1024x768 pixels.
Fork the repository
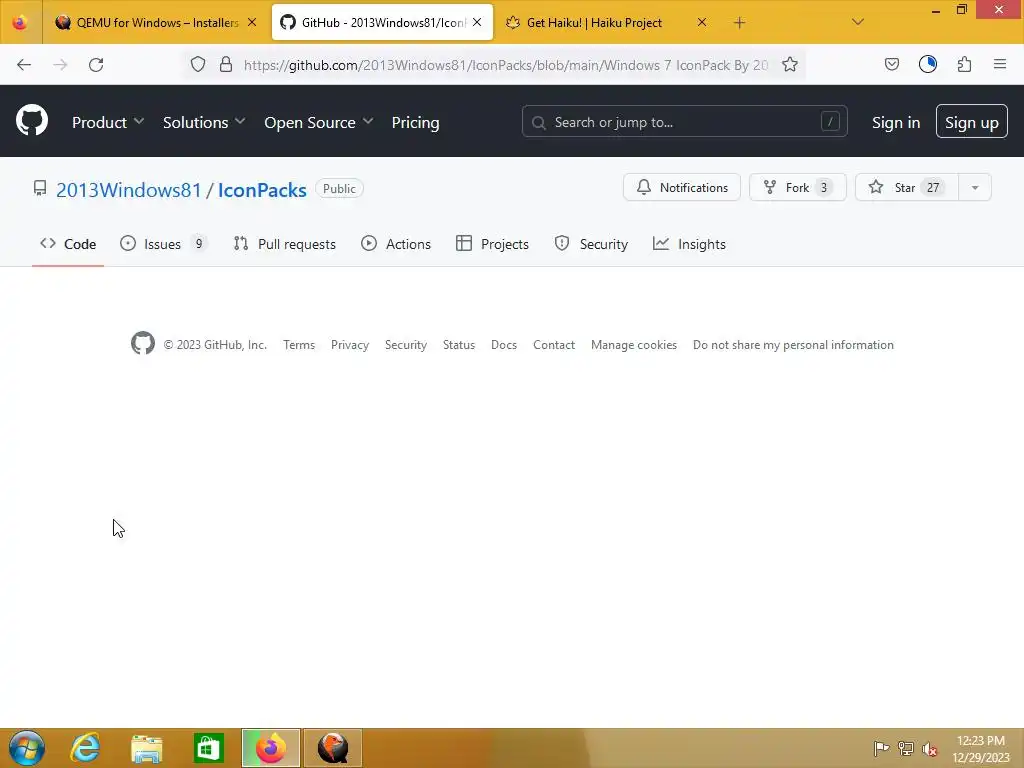[x=797, y=187]
